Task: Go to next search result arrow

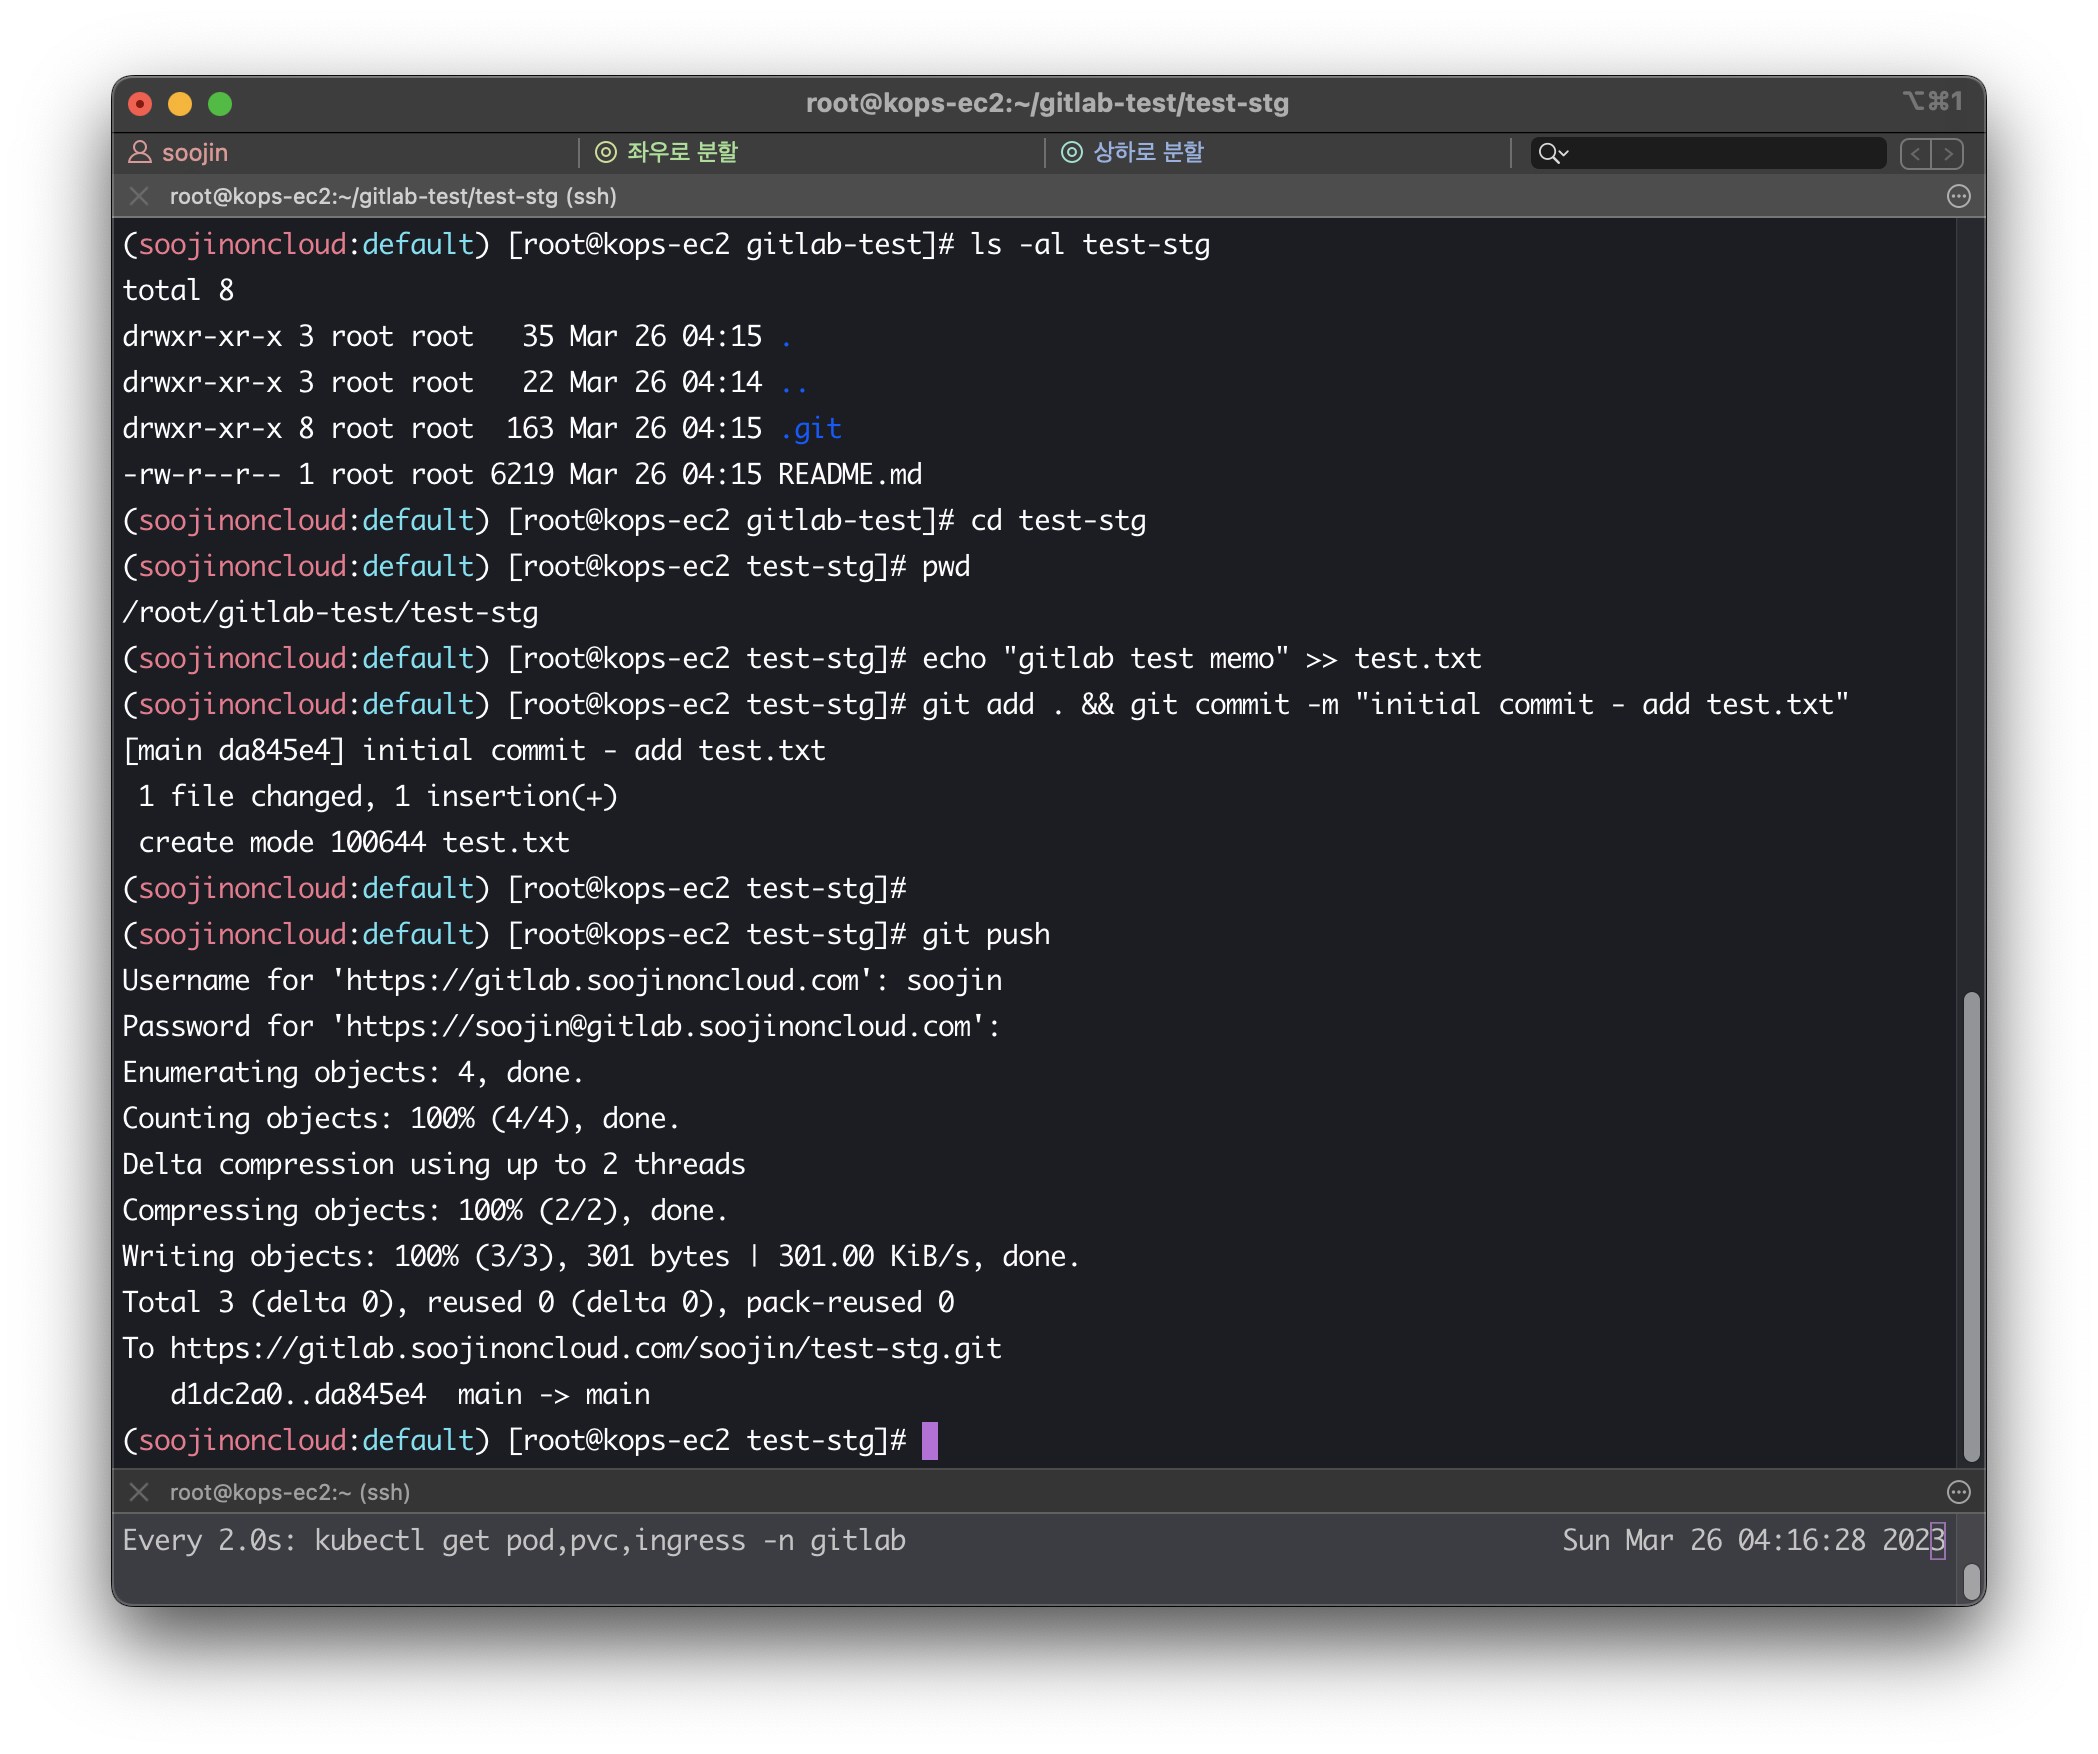Action: pyautogui.click(x=1948, y=153)
